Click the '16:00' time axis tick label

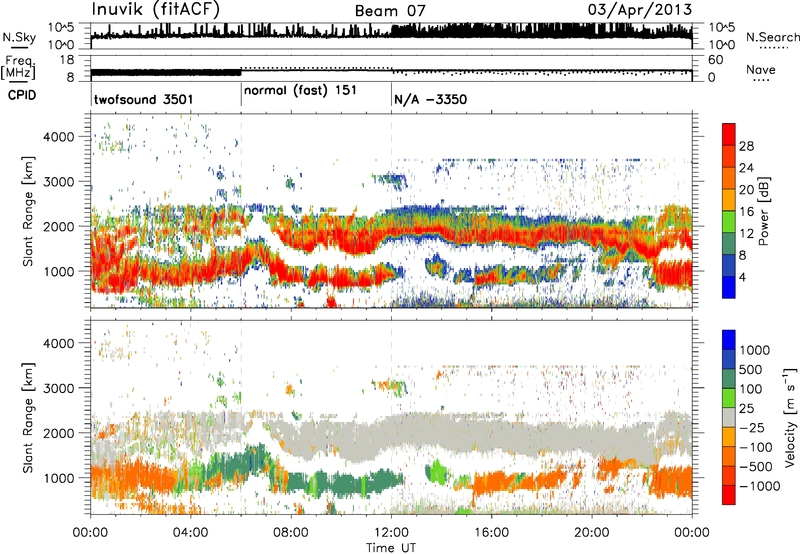click(x=491, y=533)
